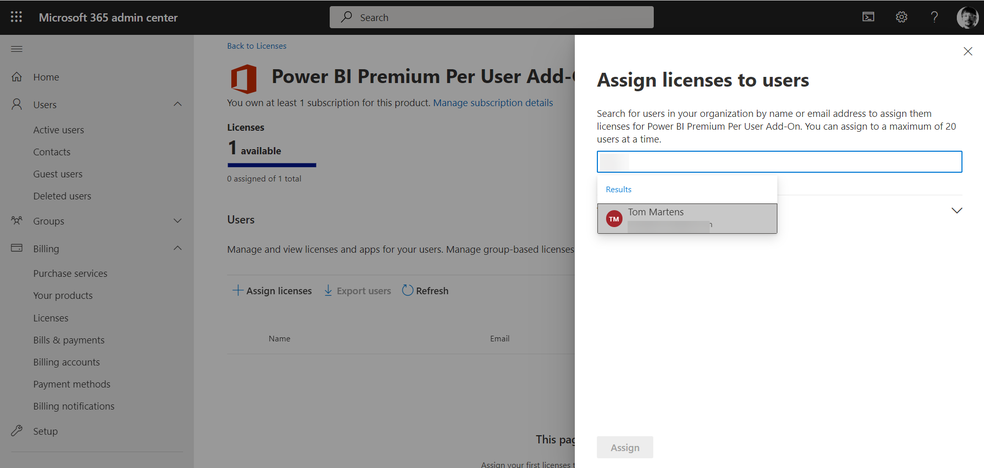Open Manage subscription details link

click(x=493, y=103)
